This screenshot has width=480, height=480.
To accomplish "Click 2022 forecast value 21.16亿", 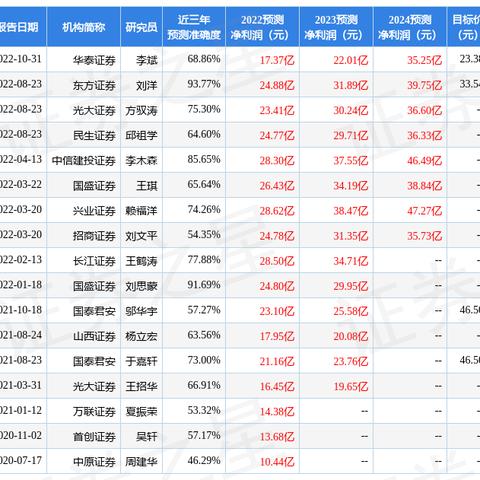I will pos(277,361).
